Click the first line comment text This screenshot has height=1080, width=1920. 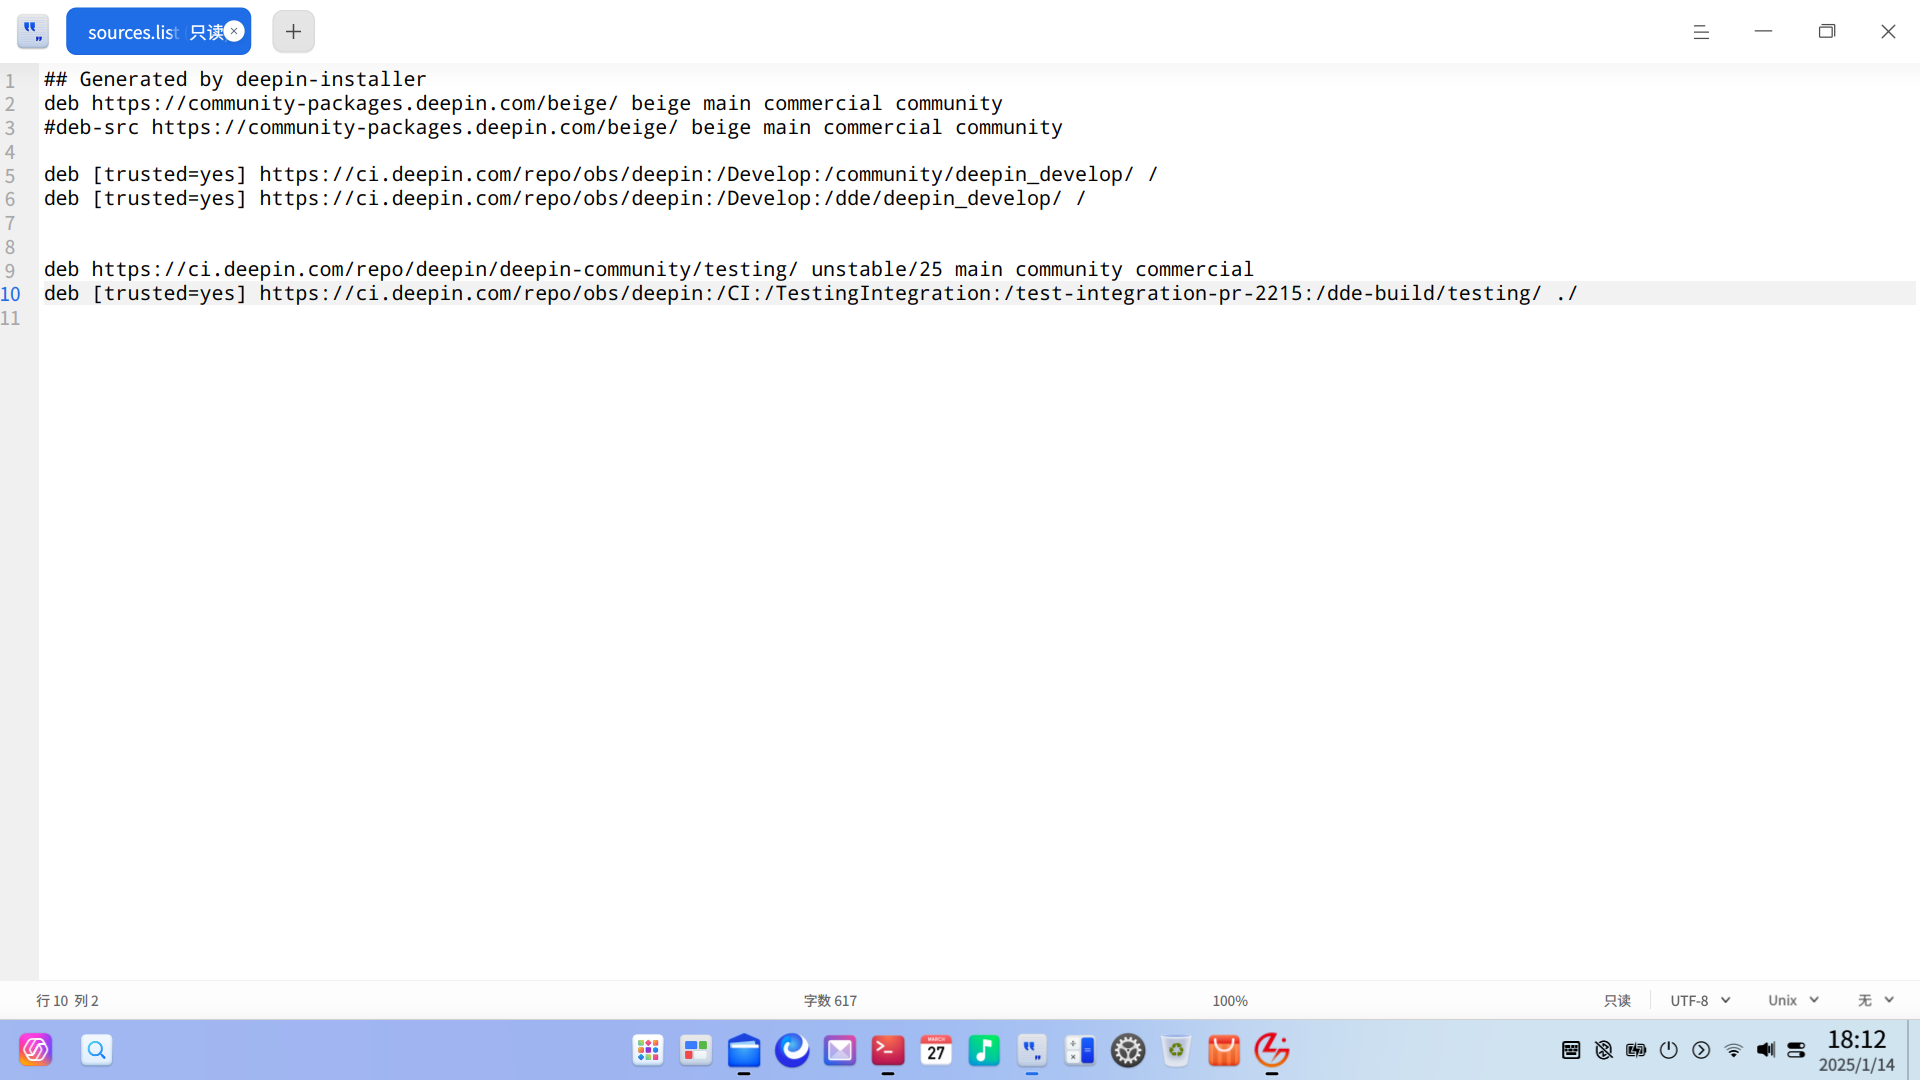(x=235, y=79)
